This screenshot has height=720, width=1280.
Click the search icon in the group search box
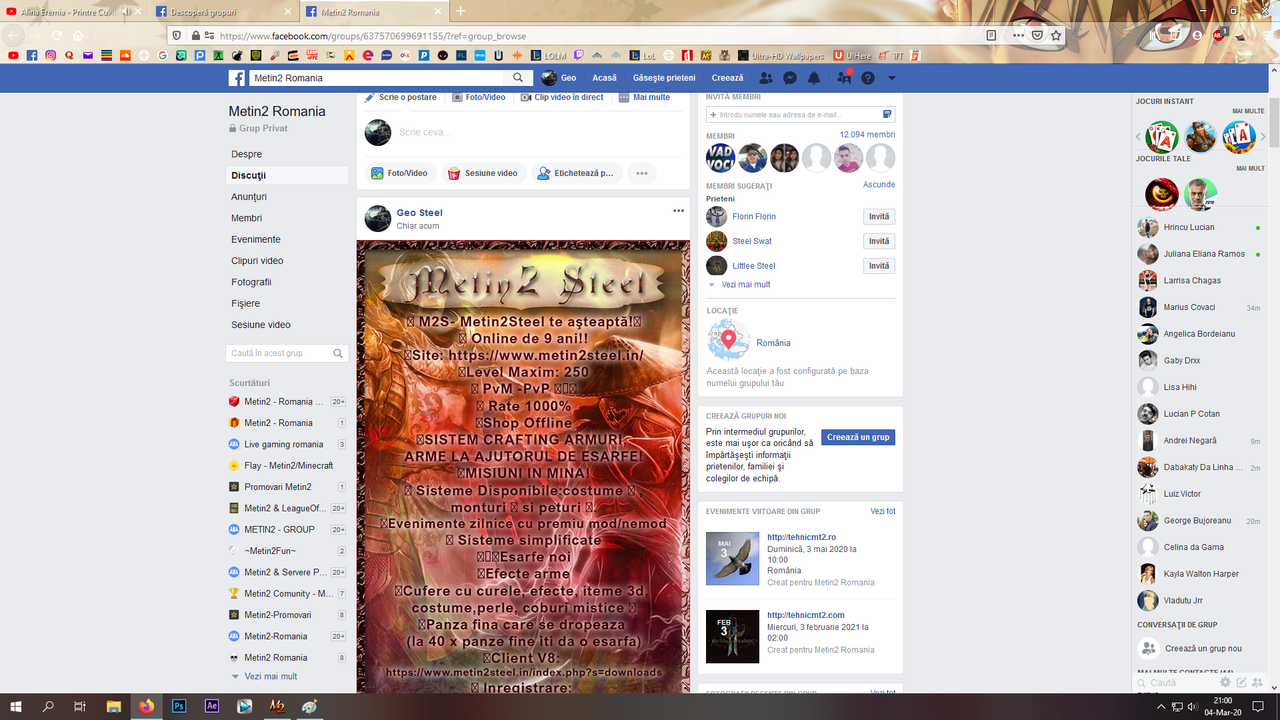[x=339, y=353]
